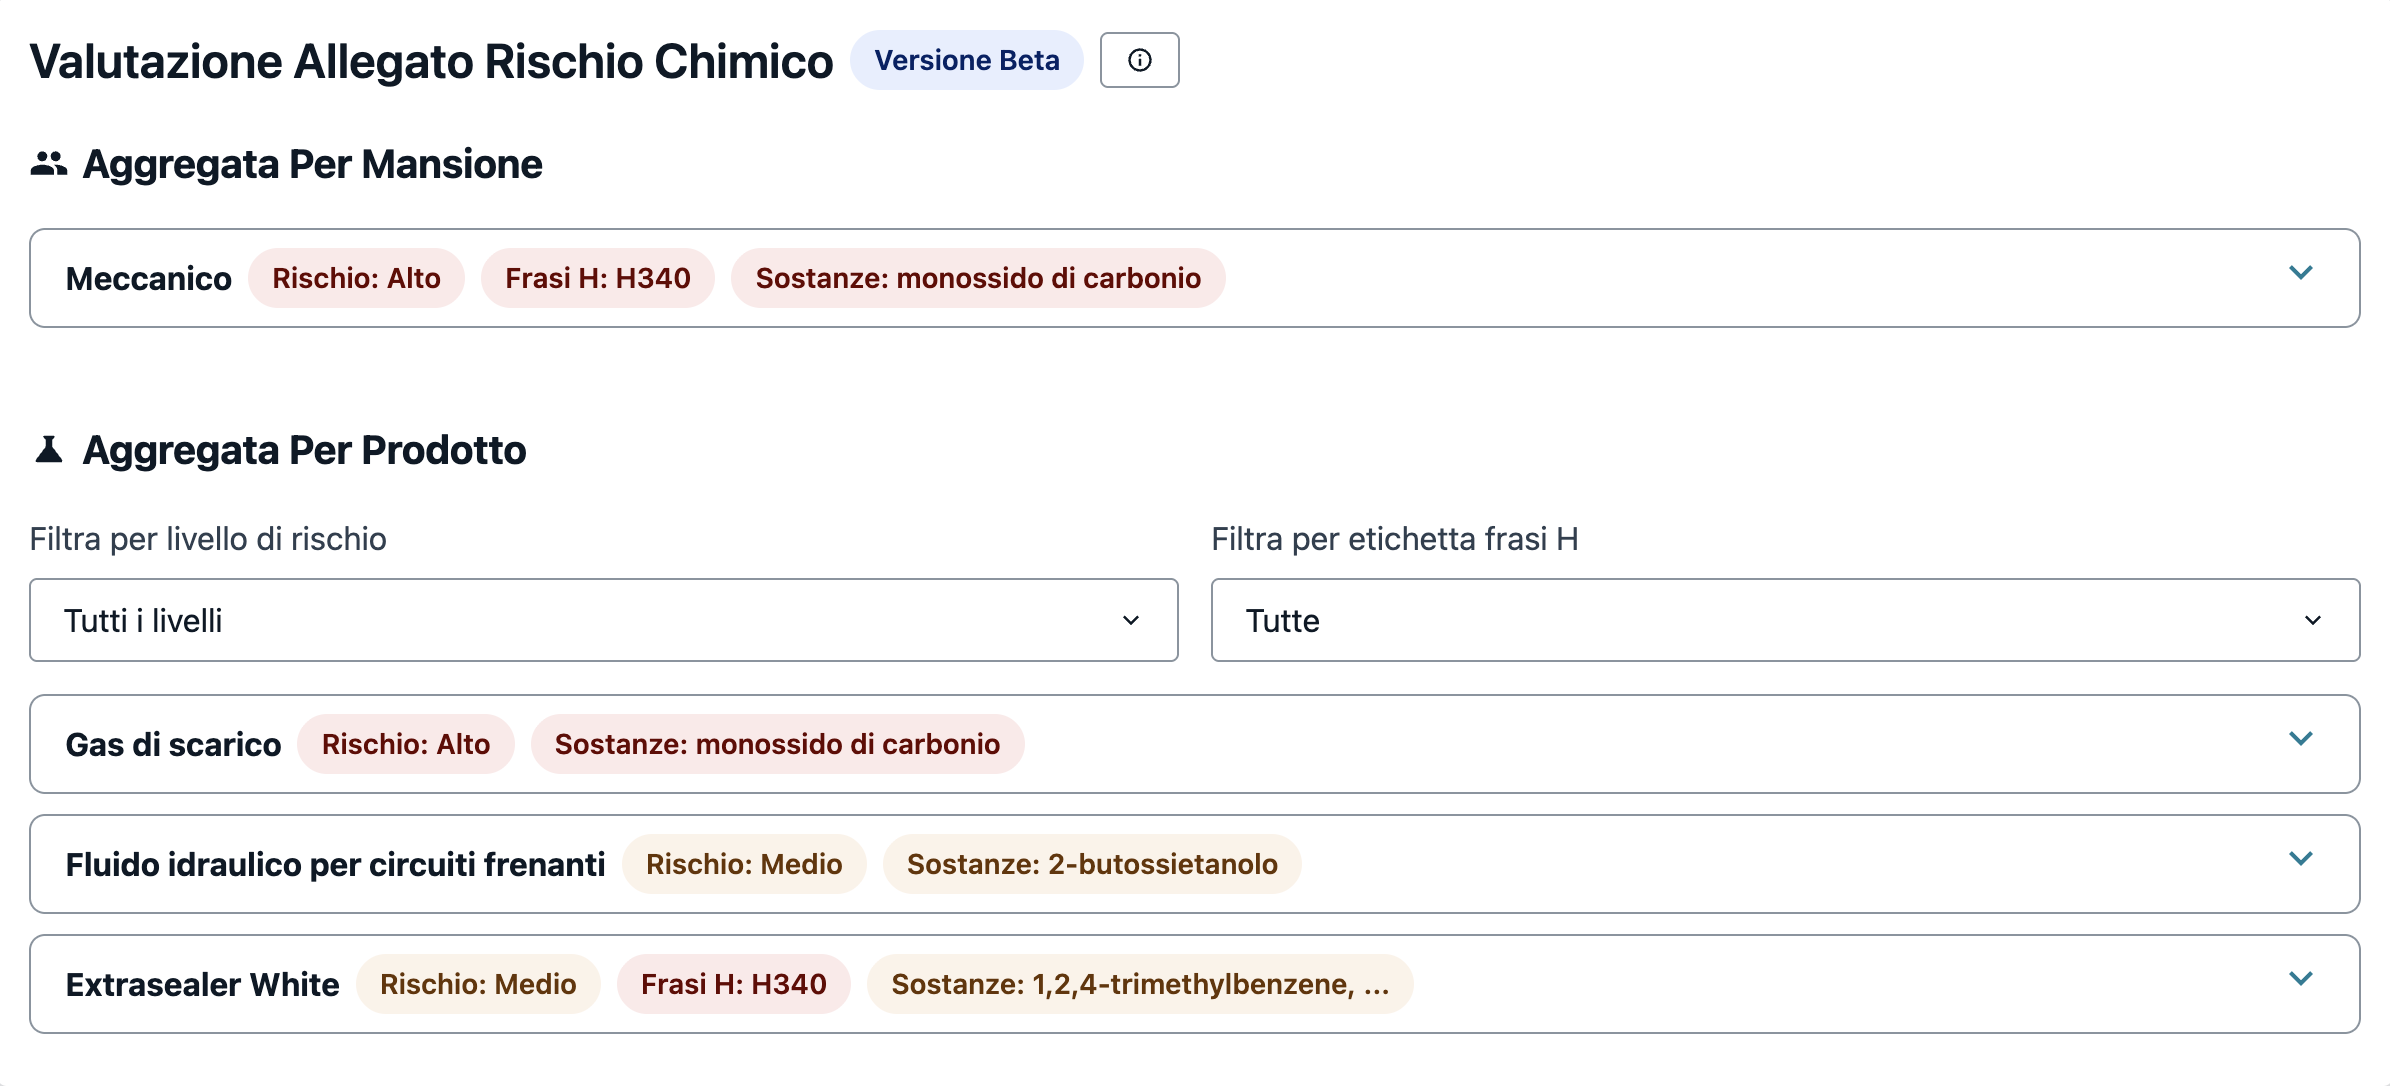The height and width of the screenshot is (1086, 2390).
Task: Click the Extrasealer White product name
Action: pos(202,985)
